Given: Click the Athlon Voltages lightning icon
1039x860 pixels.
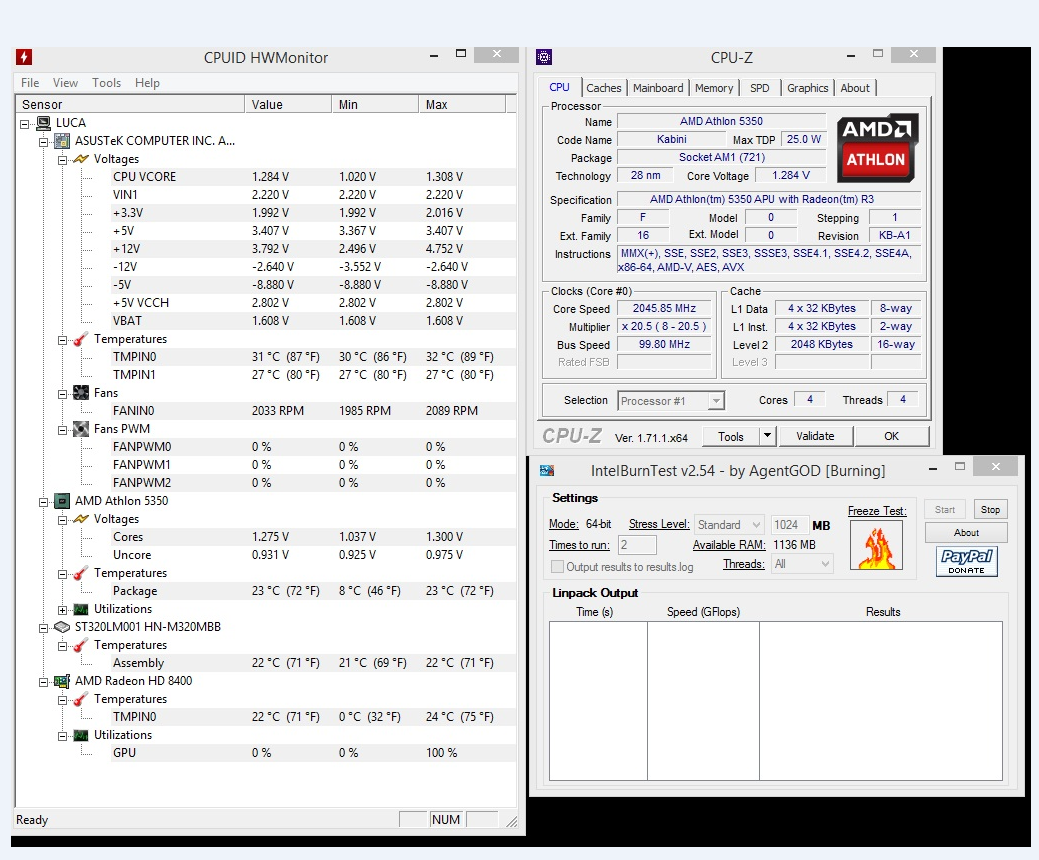Looking at the screenshot, I should point(81,519).
